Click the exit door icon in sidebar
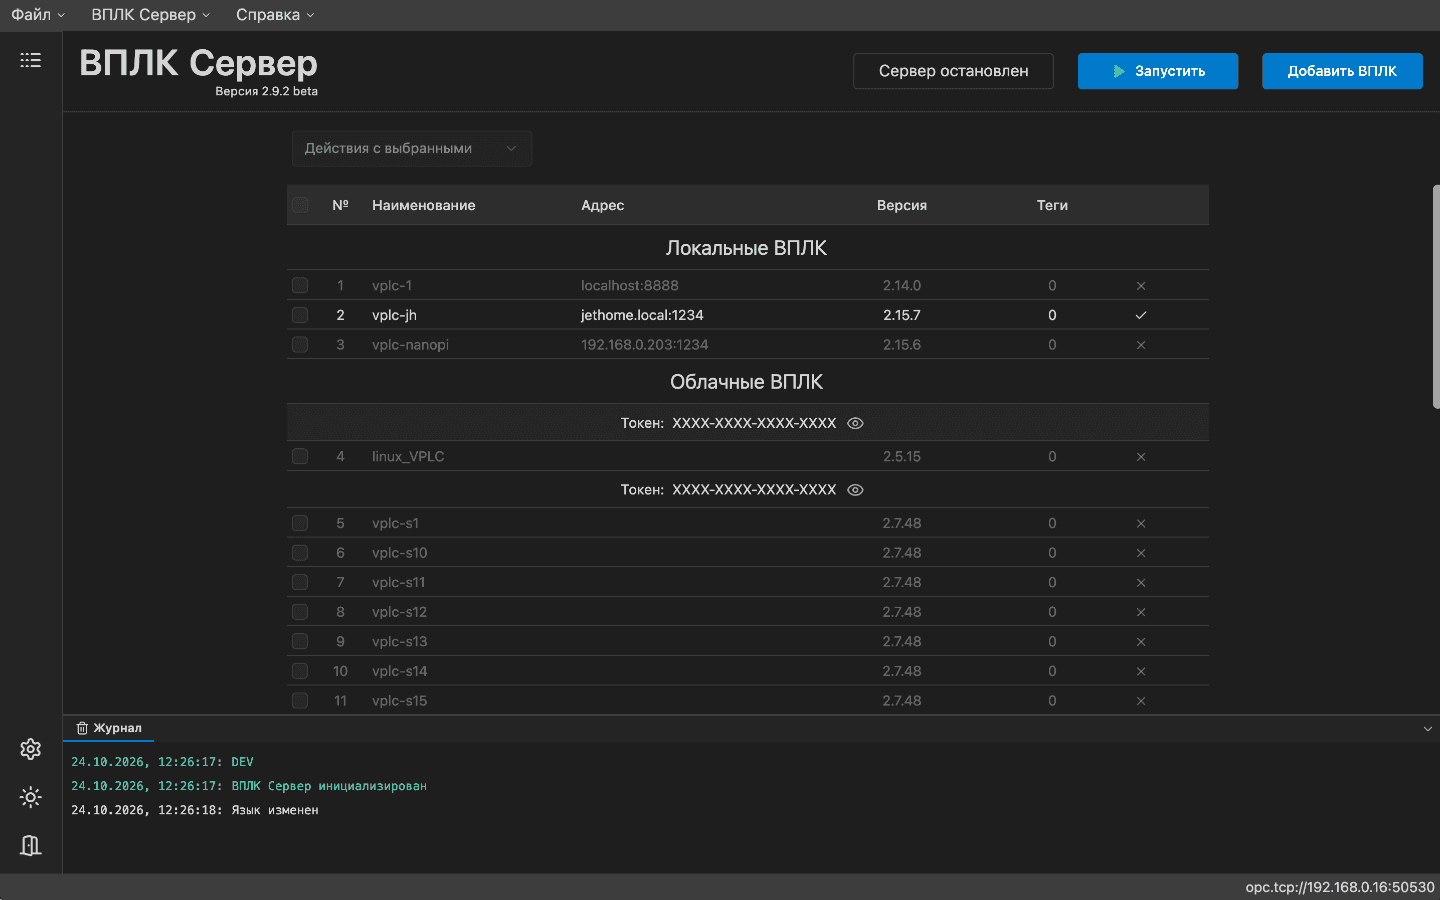Screen dimensions: 1440x900 pyautogui.click(x=31, y=845)
